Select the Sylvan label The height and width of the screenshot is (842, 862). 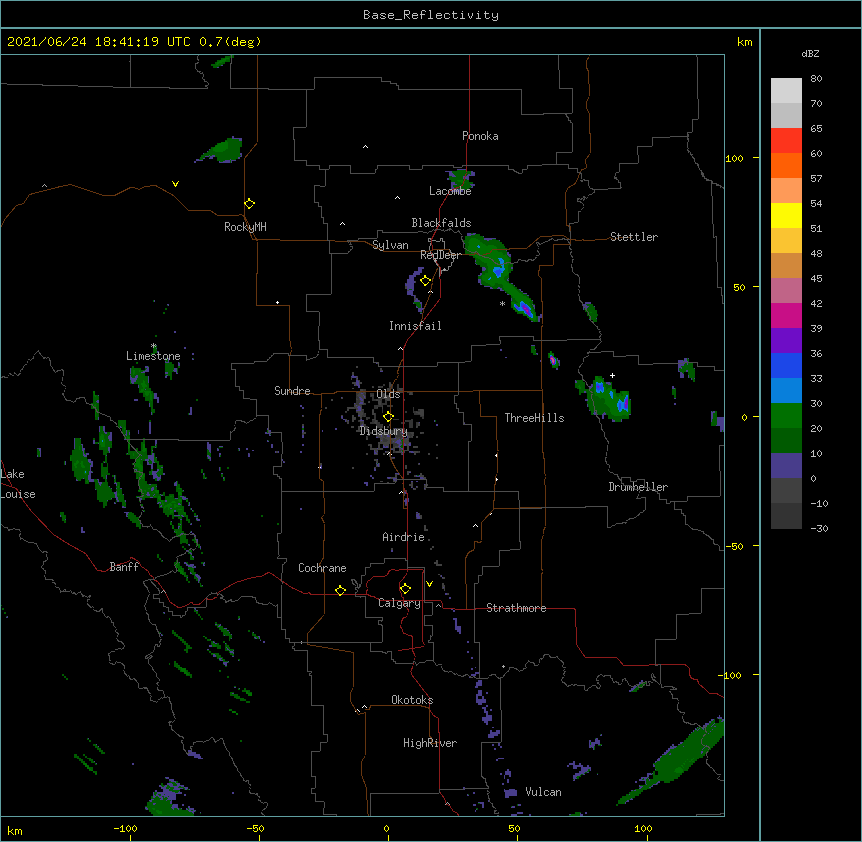click(x=390, y=245)
